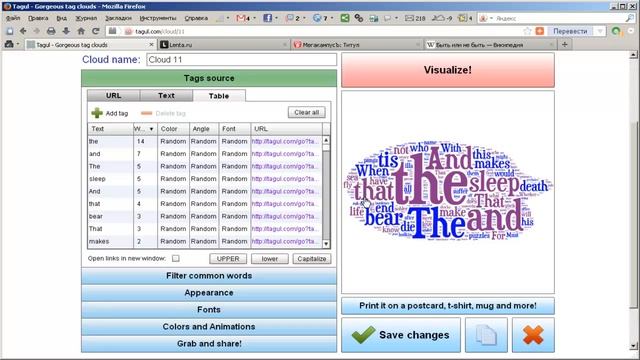Image resolution: width=640 pixels, height=360 pixels.
Task: Click the bookmark star in address bar
Action: (527, 31)
